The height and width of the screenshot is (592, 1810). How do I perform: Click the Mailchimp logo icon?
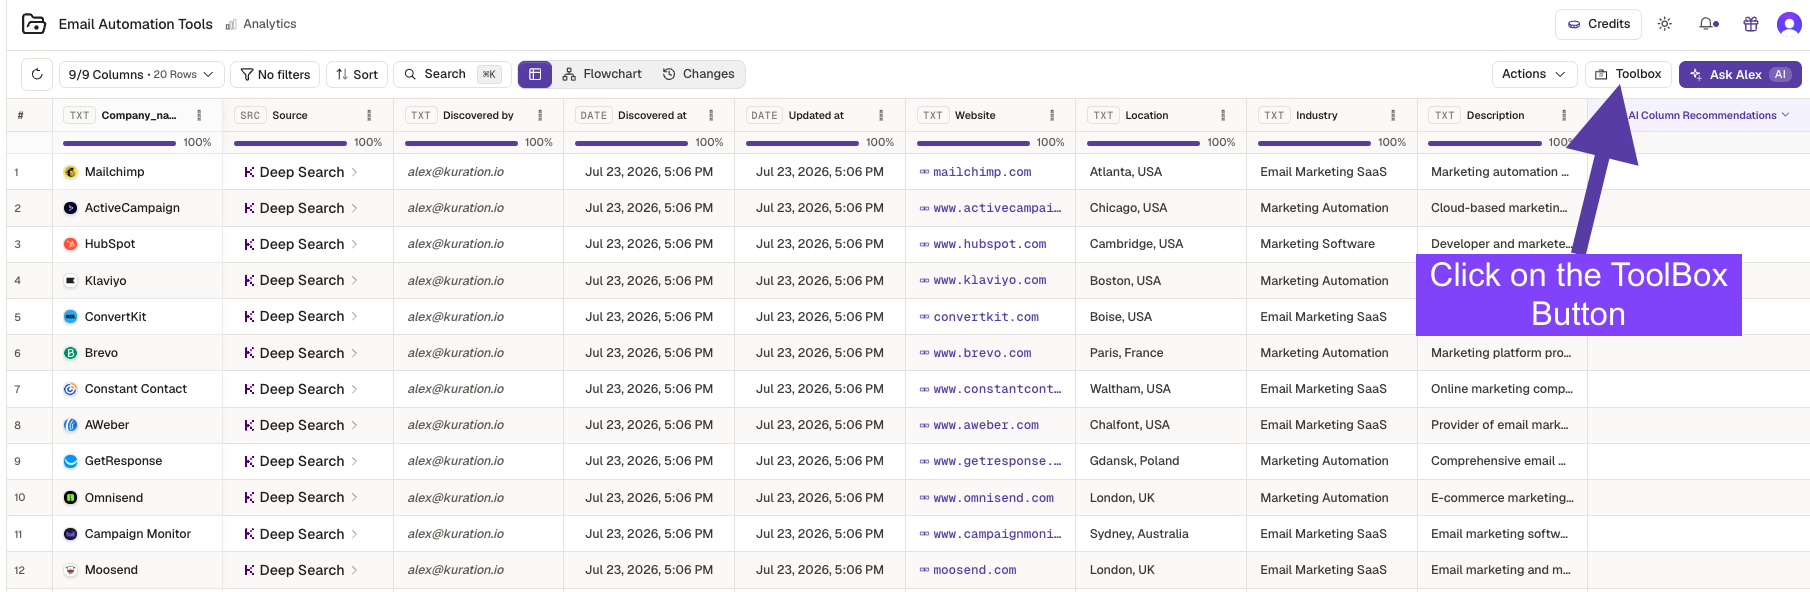click(70, 172)
